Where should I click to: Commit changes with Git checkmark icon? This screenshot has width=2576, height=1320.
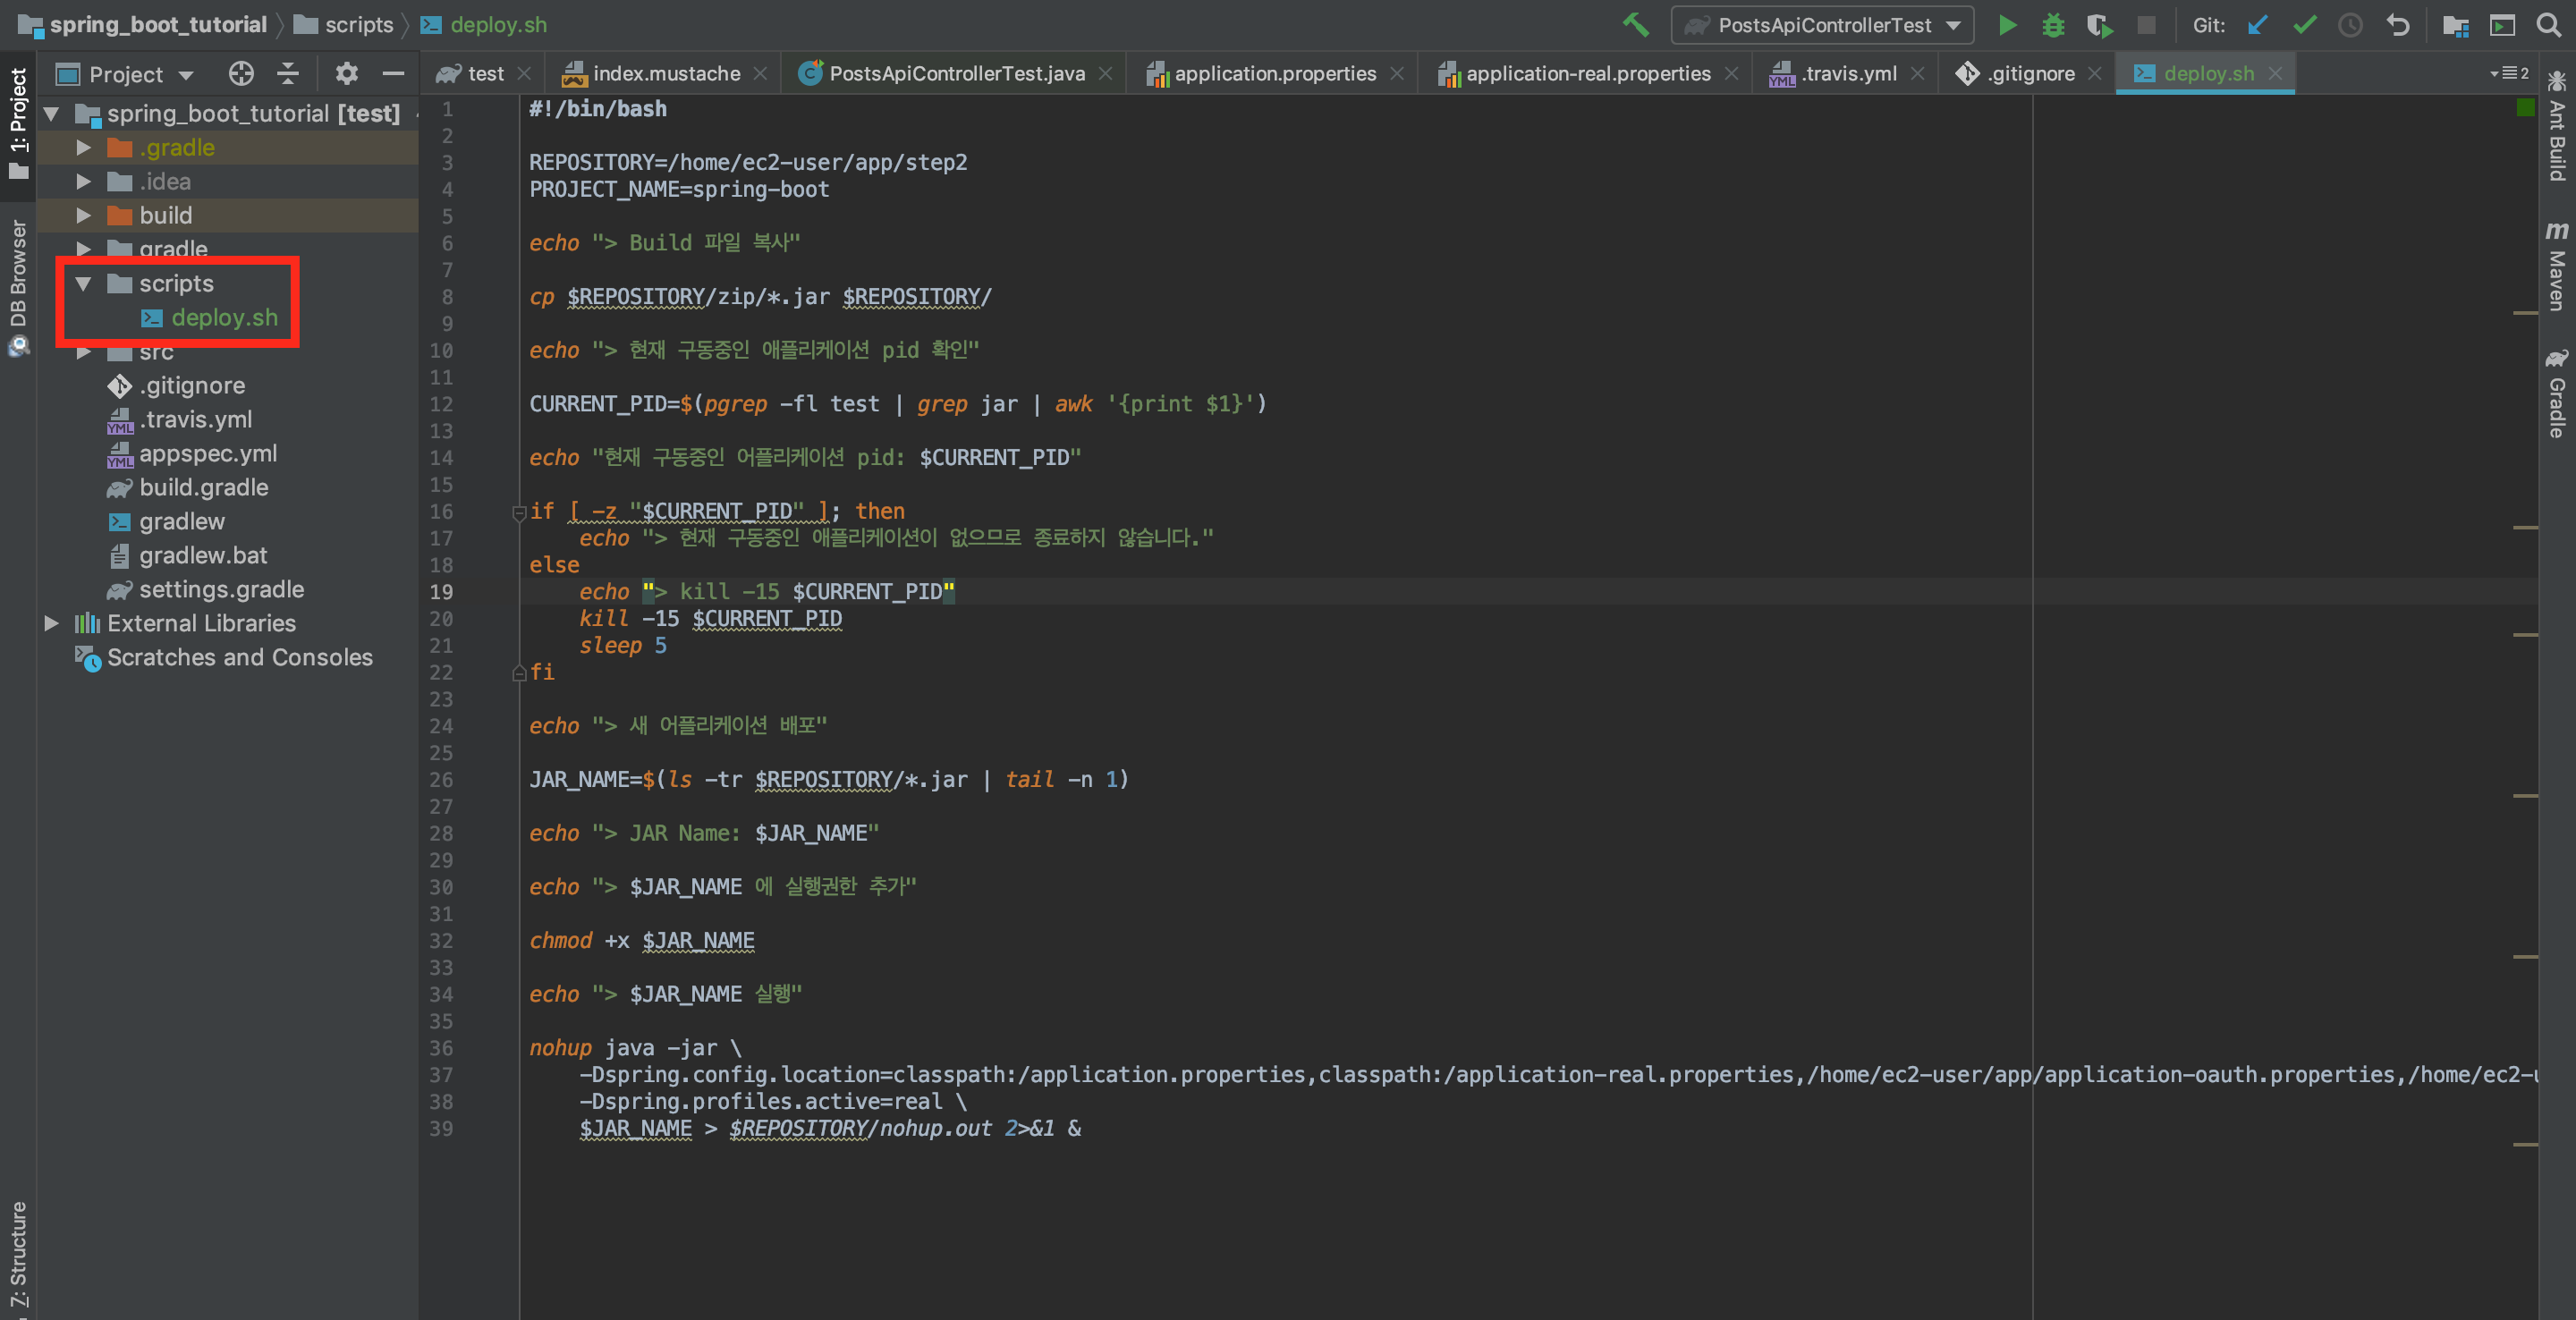pyautogui.click(x=2304, y=25)
